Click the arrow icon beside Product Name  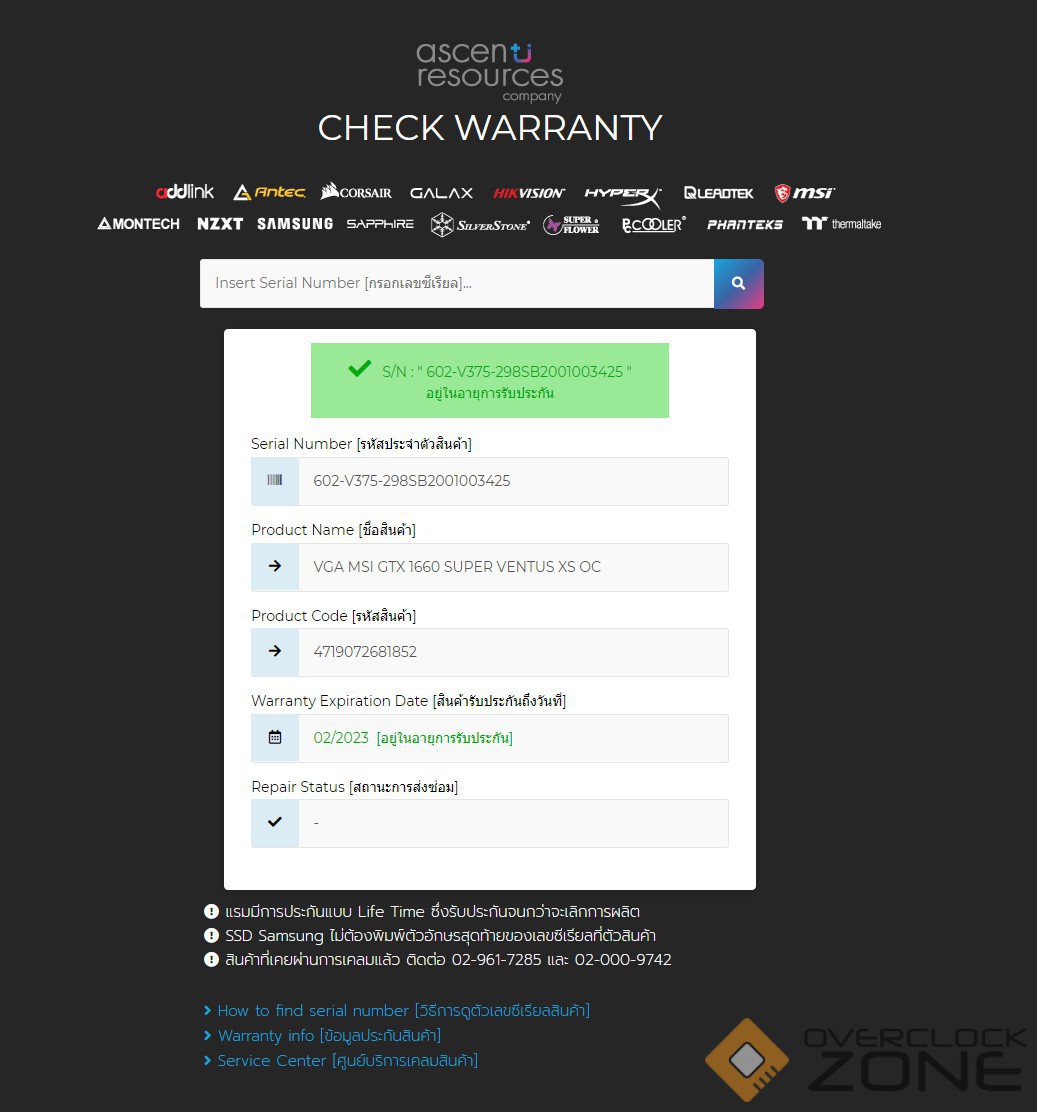(274, 567)
